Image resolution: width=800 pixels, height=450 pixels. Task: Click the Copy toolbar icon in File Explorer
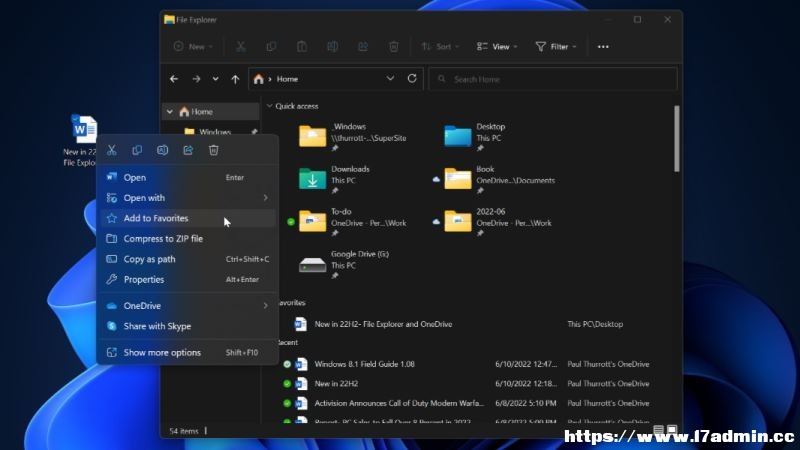click(x=271, y=46)
